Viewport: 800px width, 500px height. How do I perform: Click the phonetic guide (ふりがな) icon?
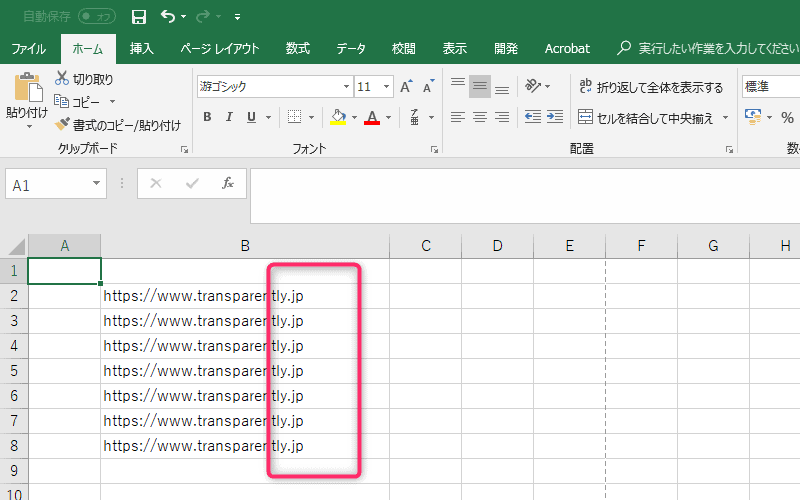pyautogui.click(x=415, y=117)
